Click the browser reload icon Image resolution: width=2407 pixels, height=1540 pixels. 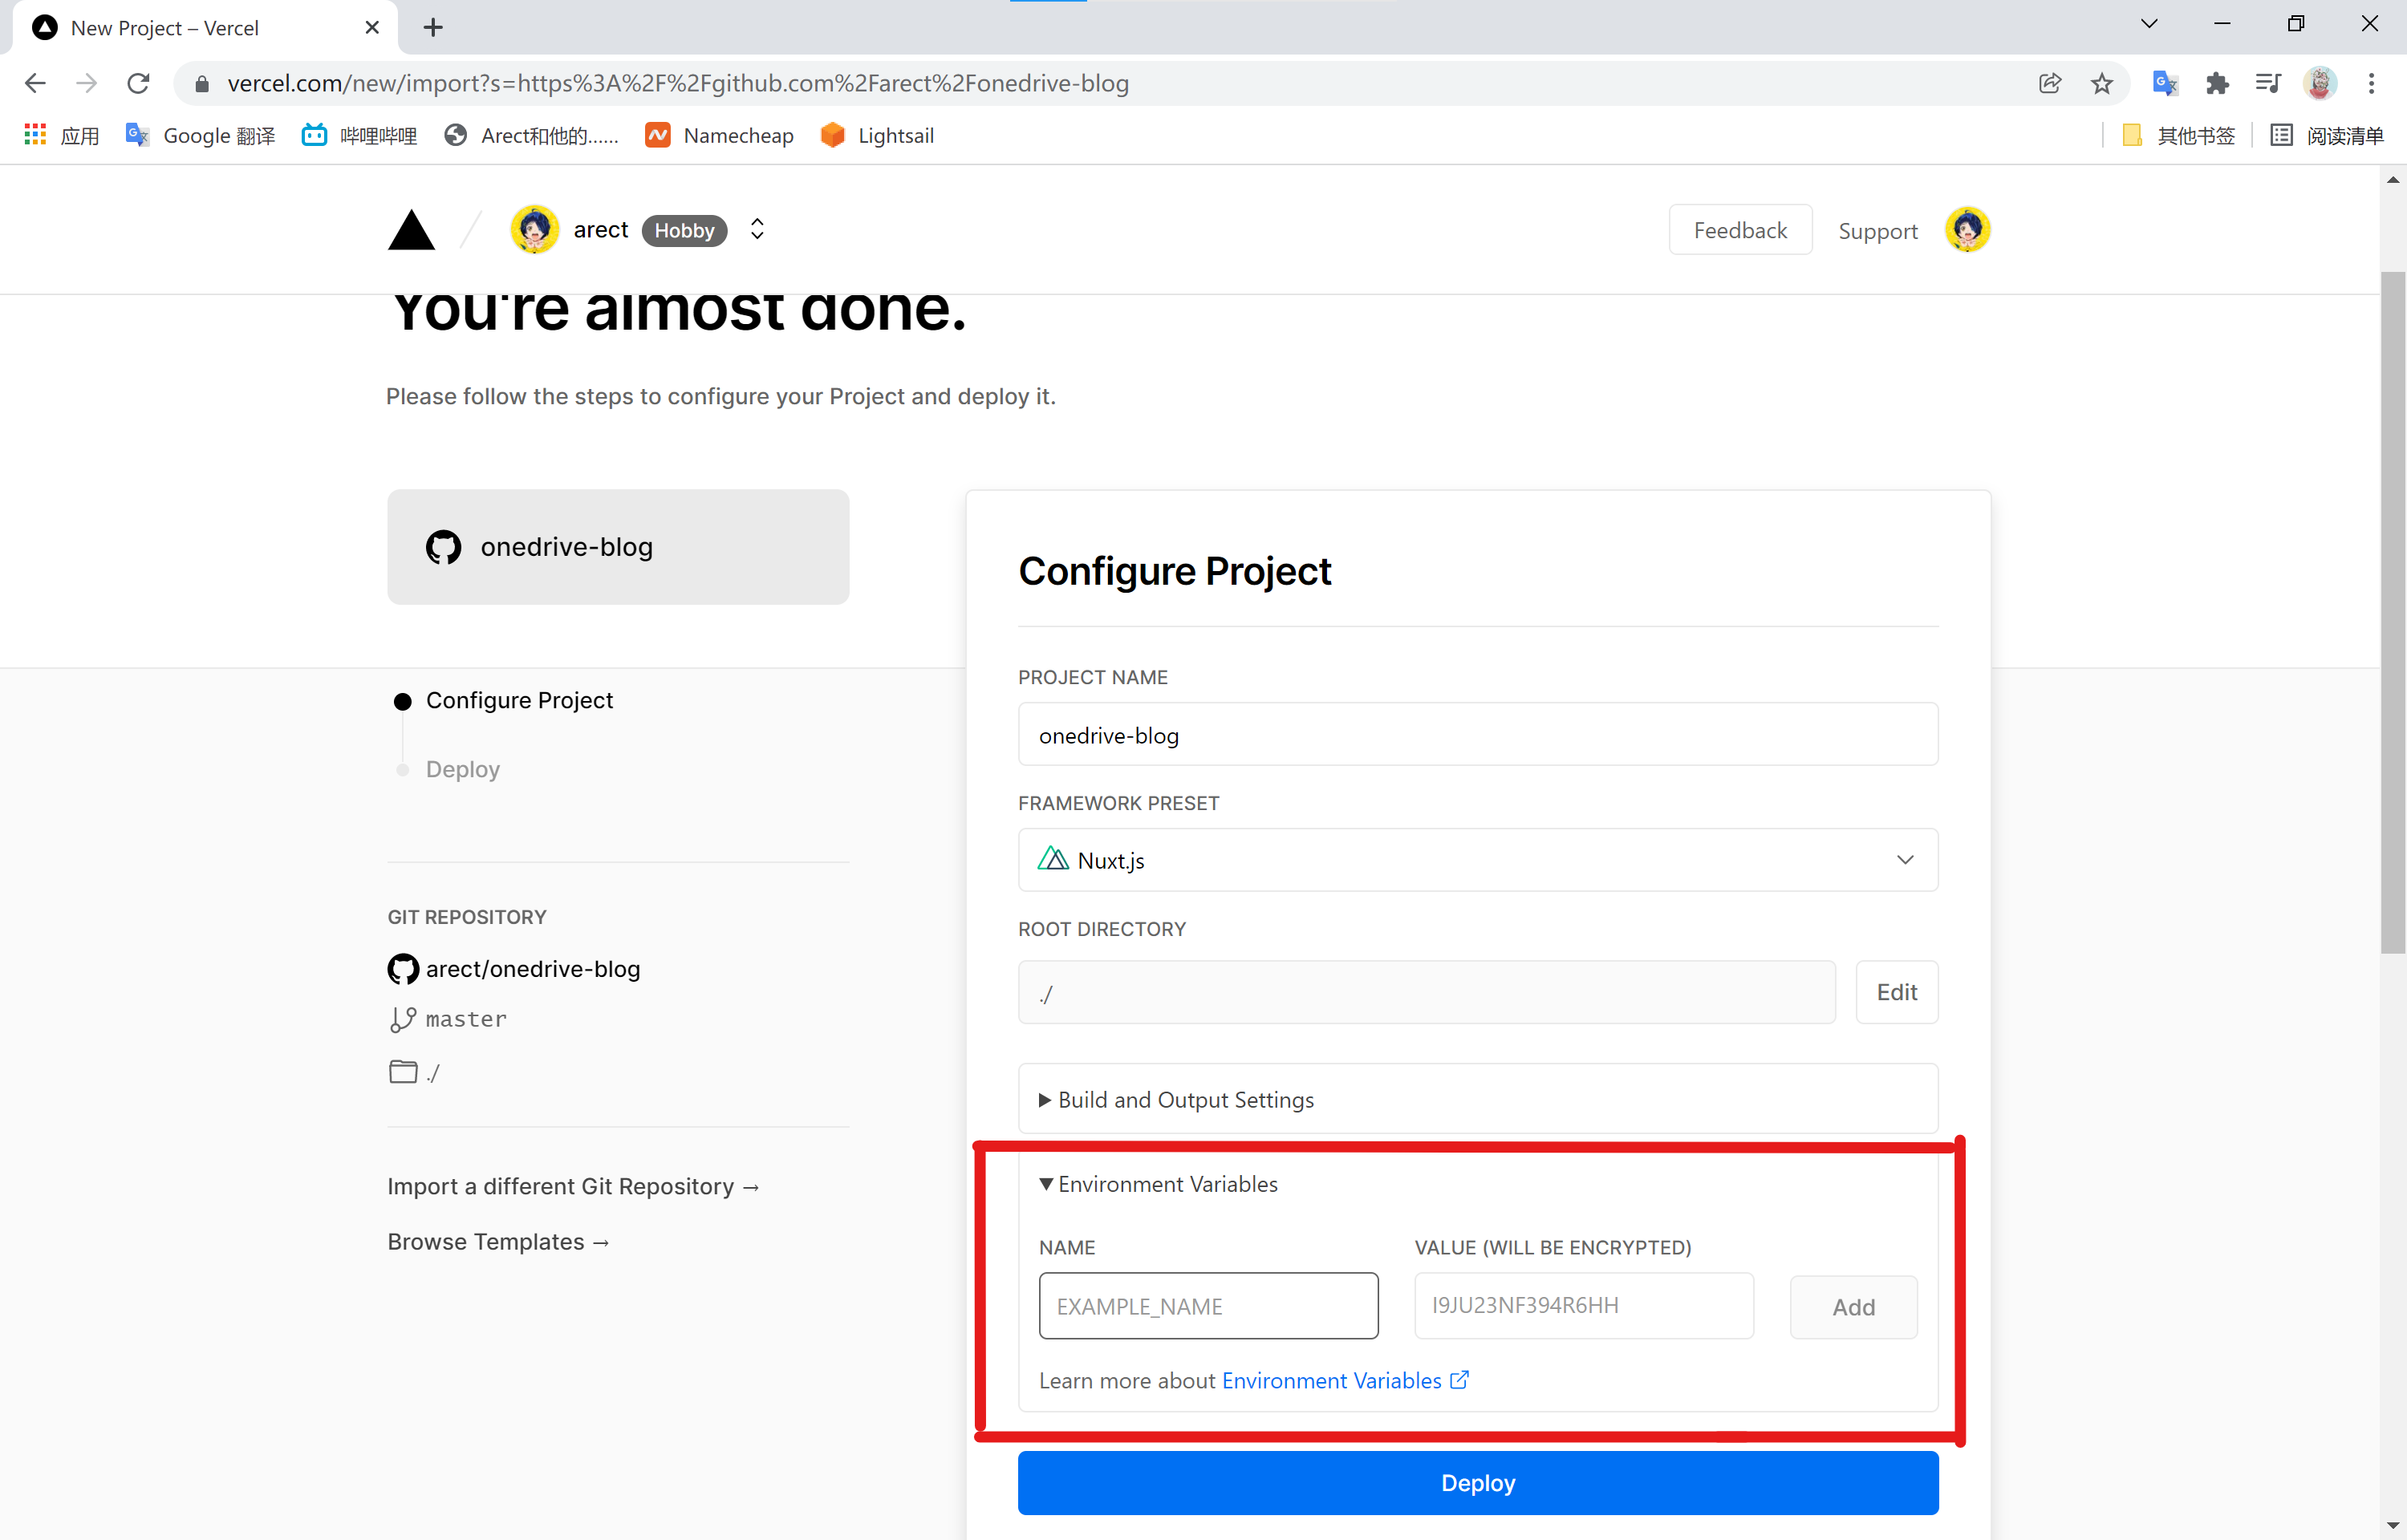[138, 83]
